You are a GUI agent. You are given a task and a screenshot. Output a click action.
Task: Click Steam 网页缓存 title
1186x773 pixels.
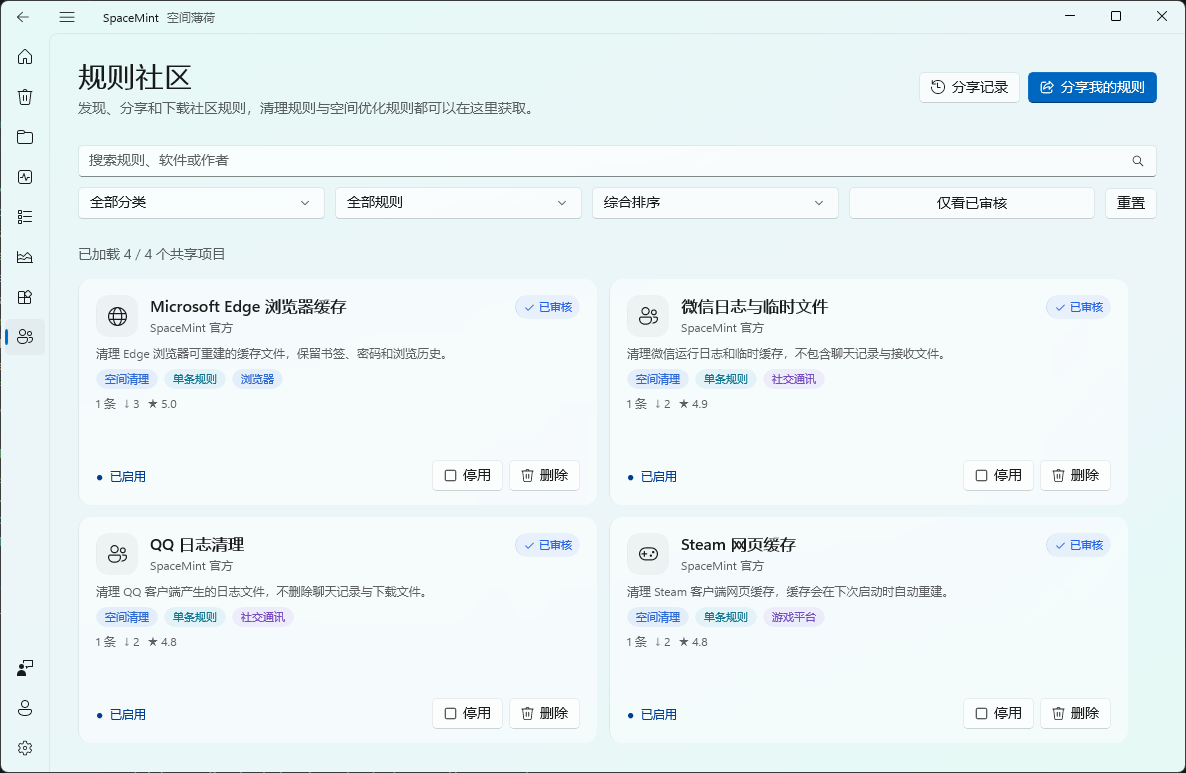738,545
